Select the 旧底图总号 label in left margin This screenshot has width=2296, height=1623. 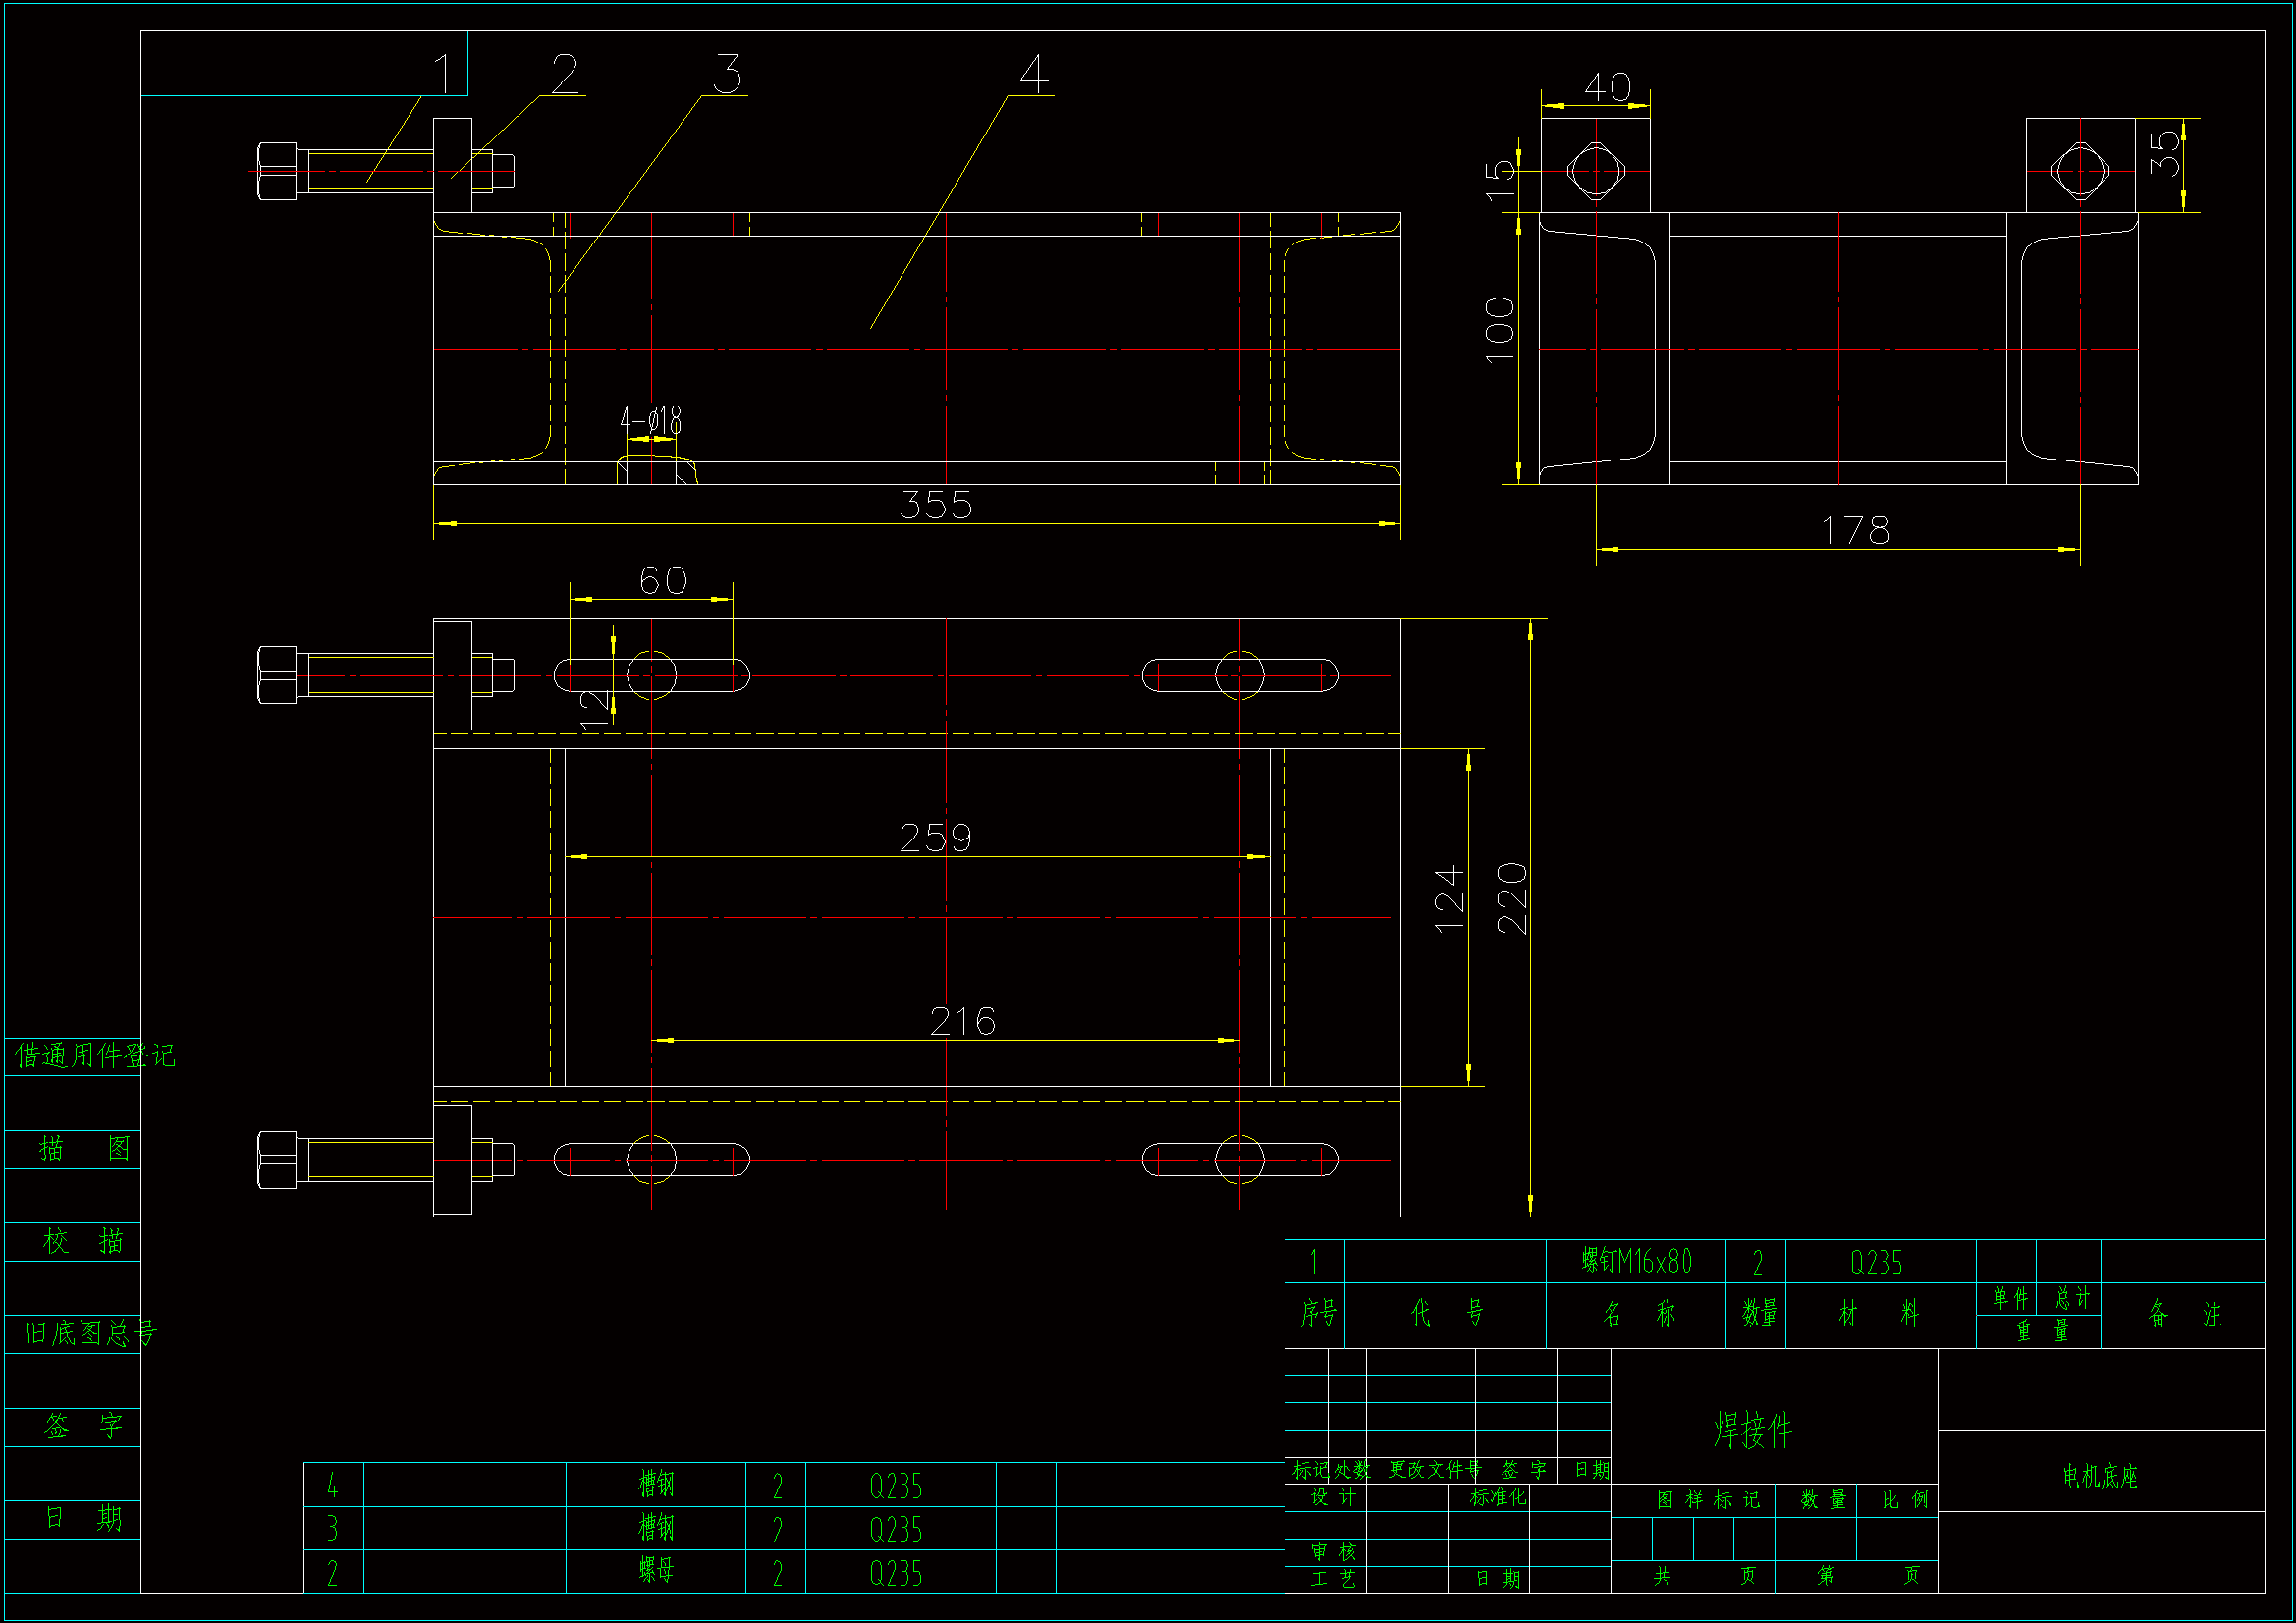click(90, 1334)
